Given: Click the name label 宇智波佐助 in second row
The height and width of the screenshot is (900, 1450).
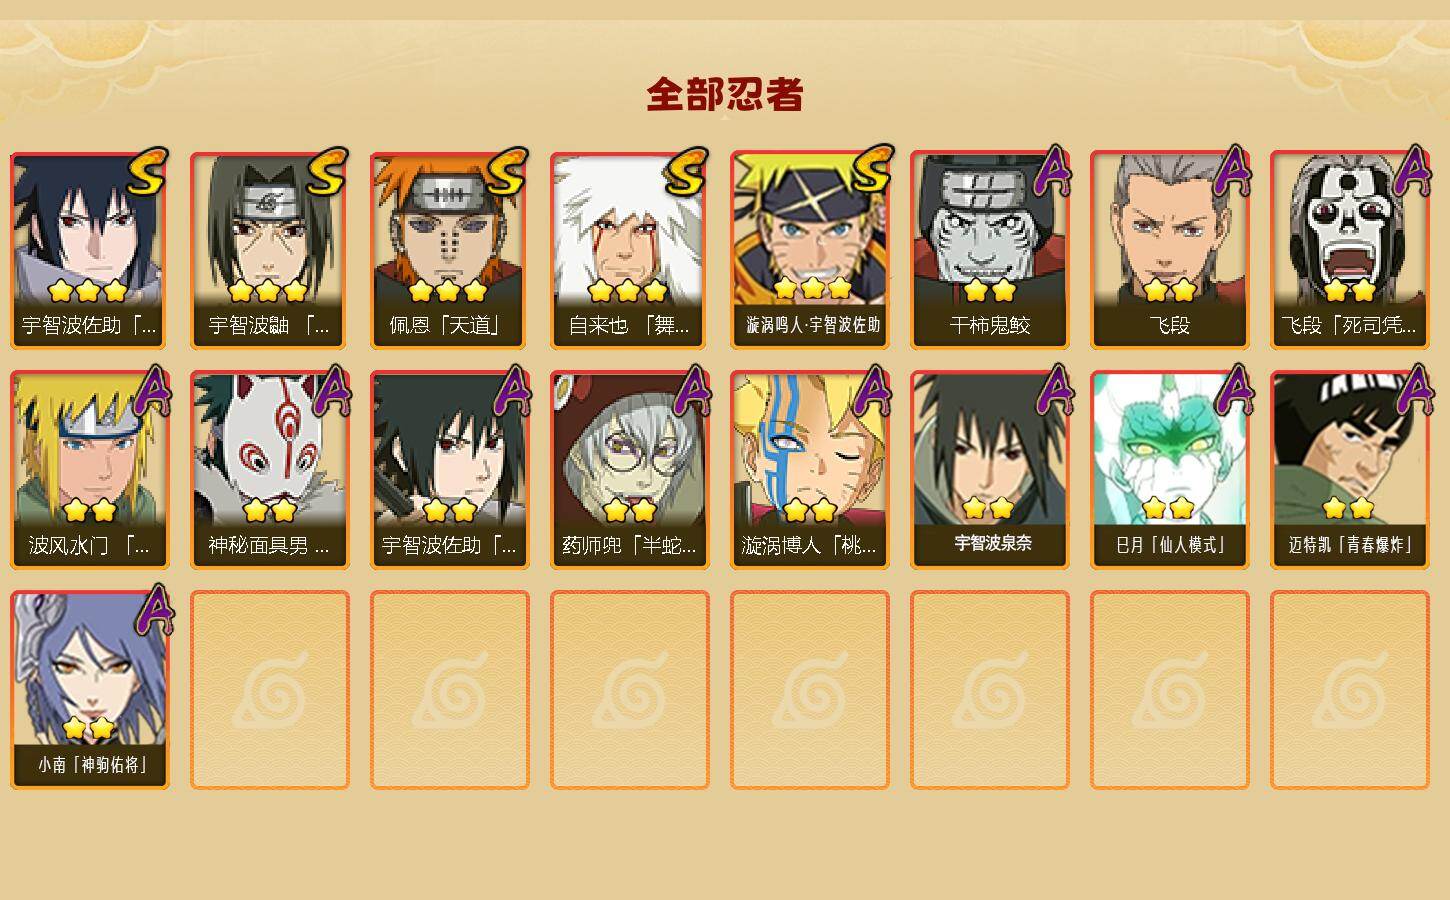Looking at the screenshot, I should pos(449,546).
